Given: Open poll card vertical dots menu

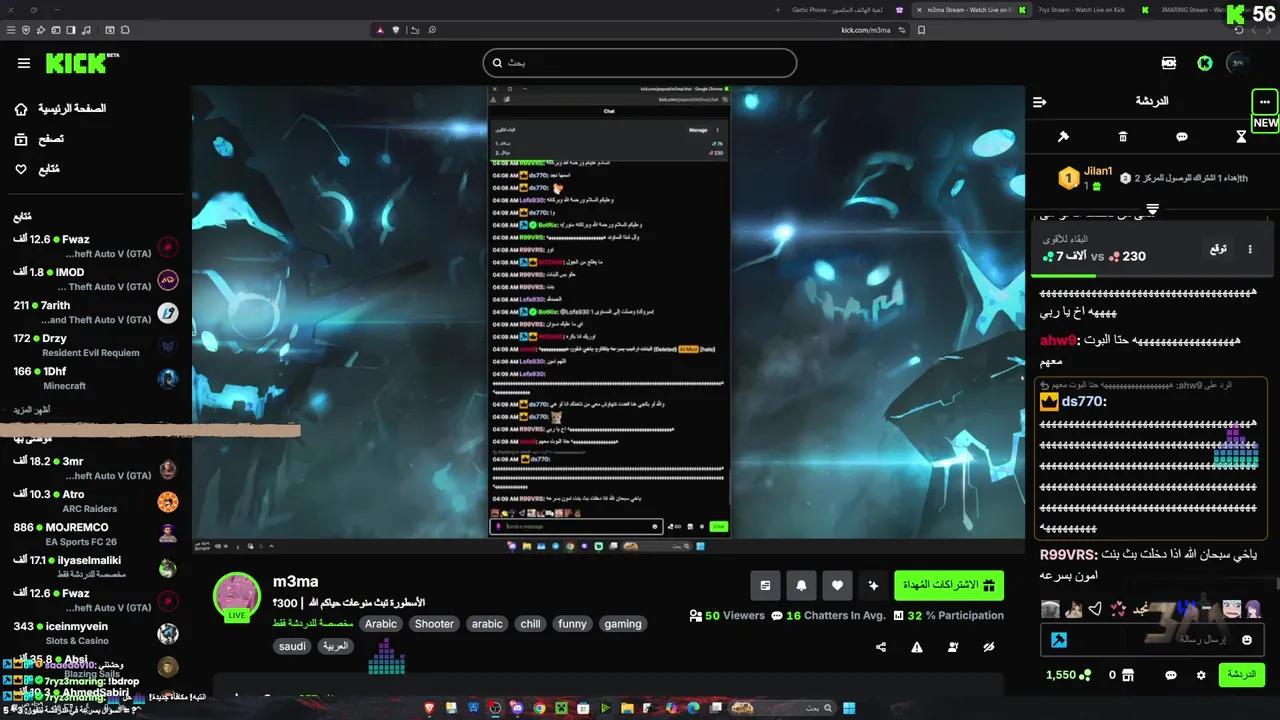Looking at the screenshot, I should coord(1250,249).
